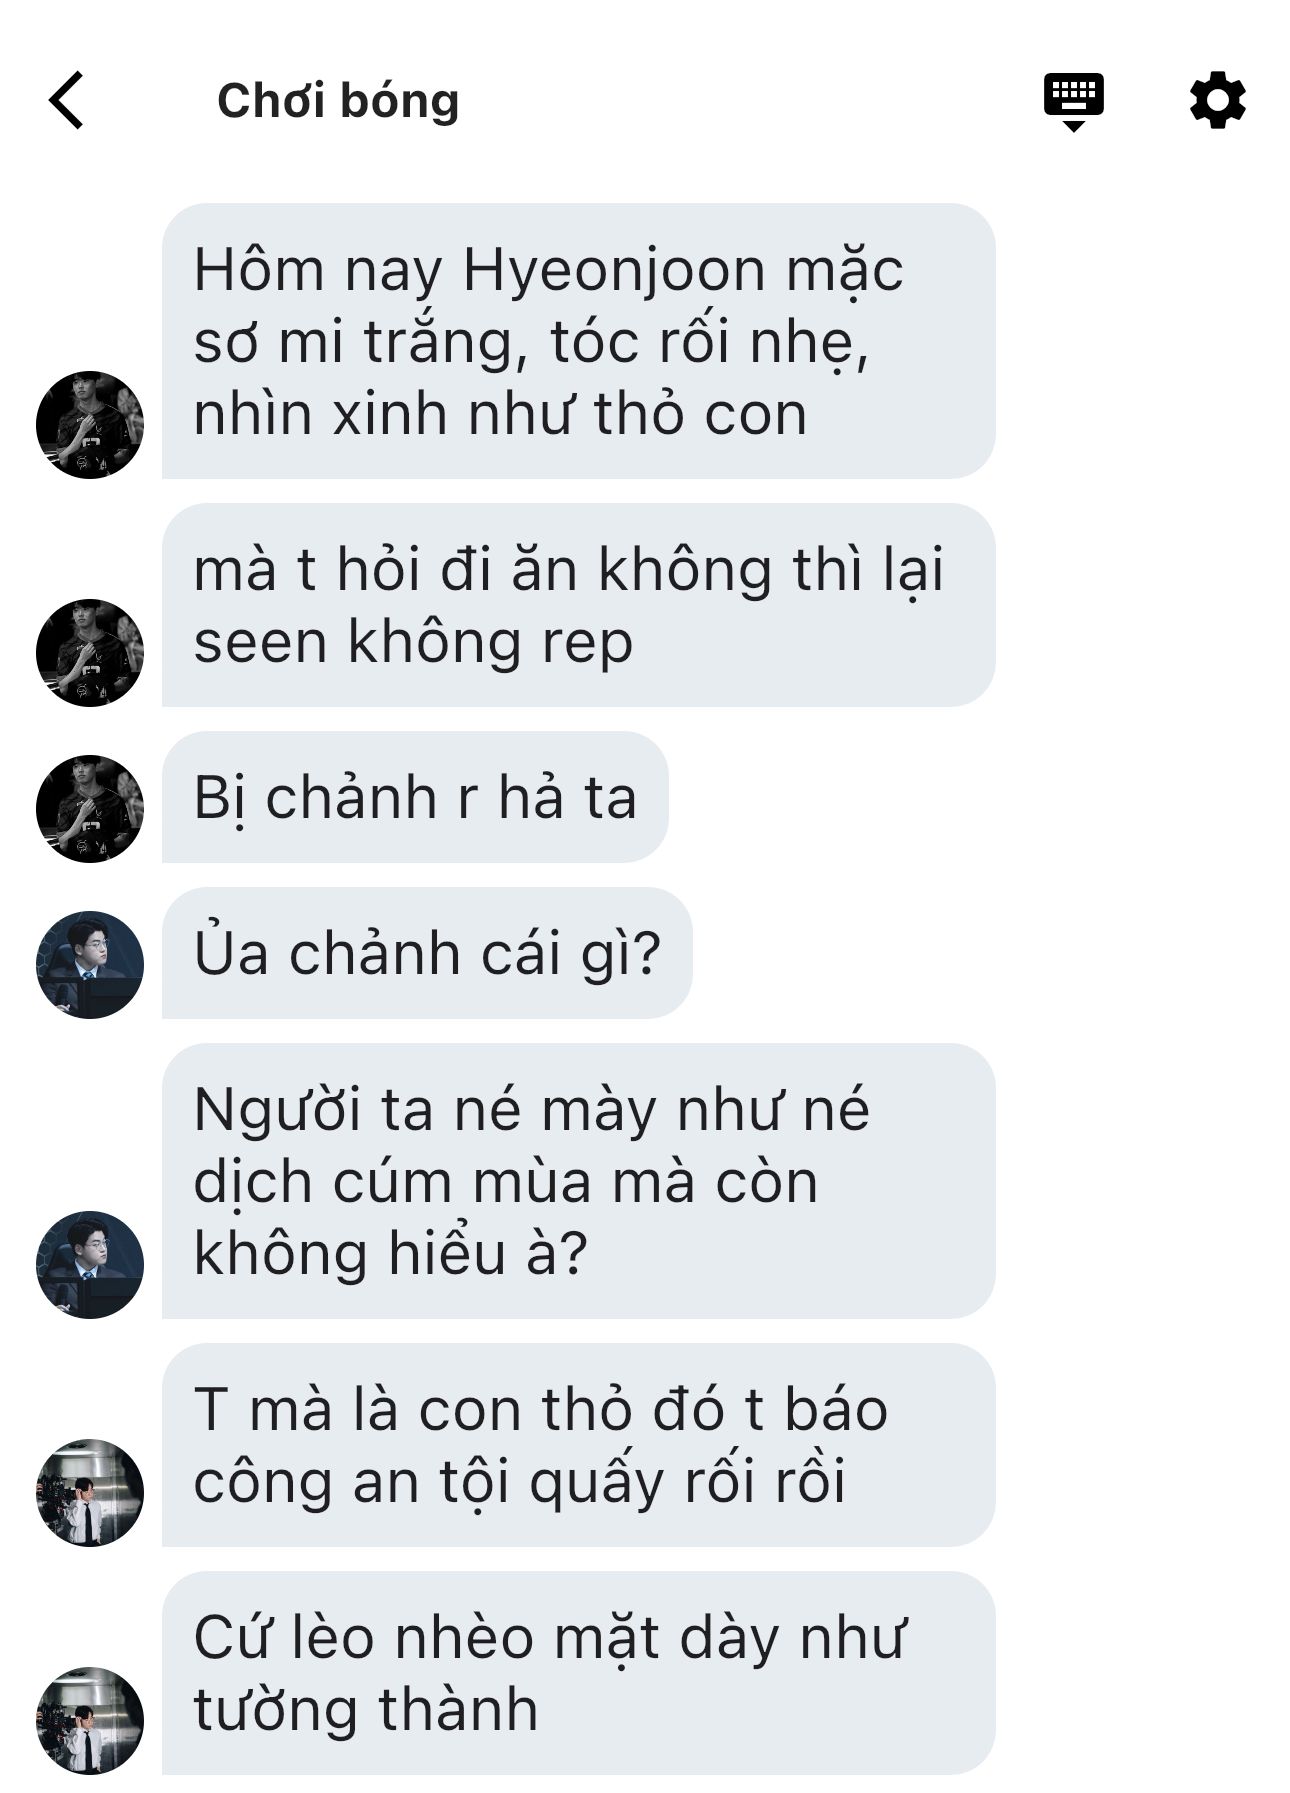1290x1793 pixels.
Task: Select the 'Bị chảnh r hả ta' bubble
Action: (x=415, y=797)
